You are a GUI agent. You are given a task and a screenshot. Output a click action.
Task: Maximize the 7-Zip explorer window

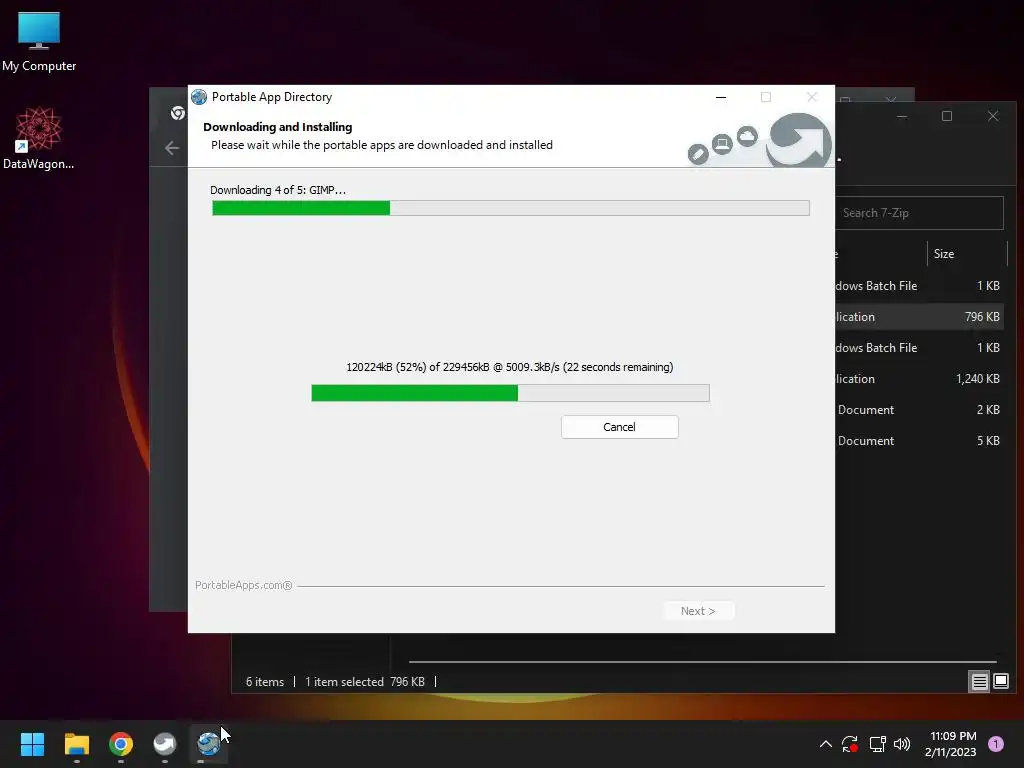tap(947, 116)
